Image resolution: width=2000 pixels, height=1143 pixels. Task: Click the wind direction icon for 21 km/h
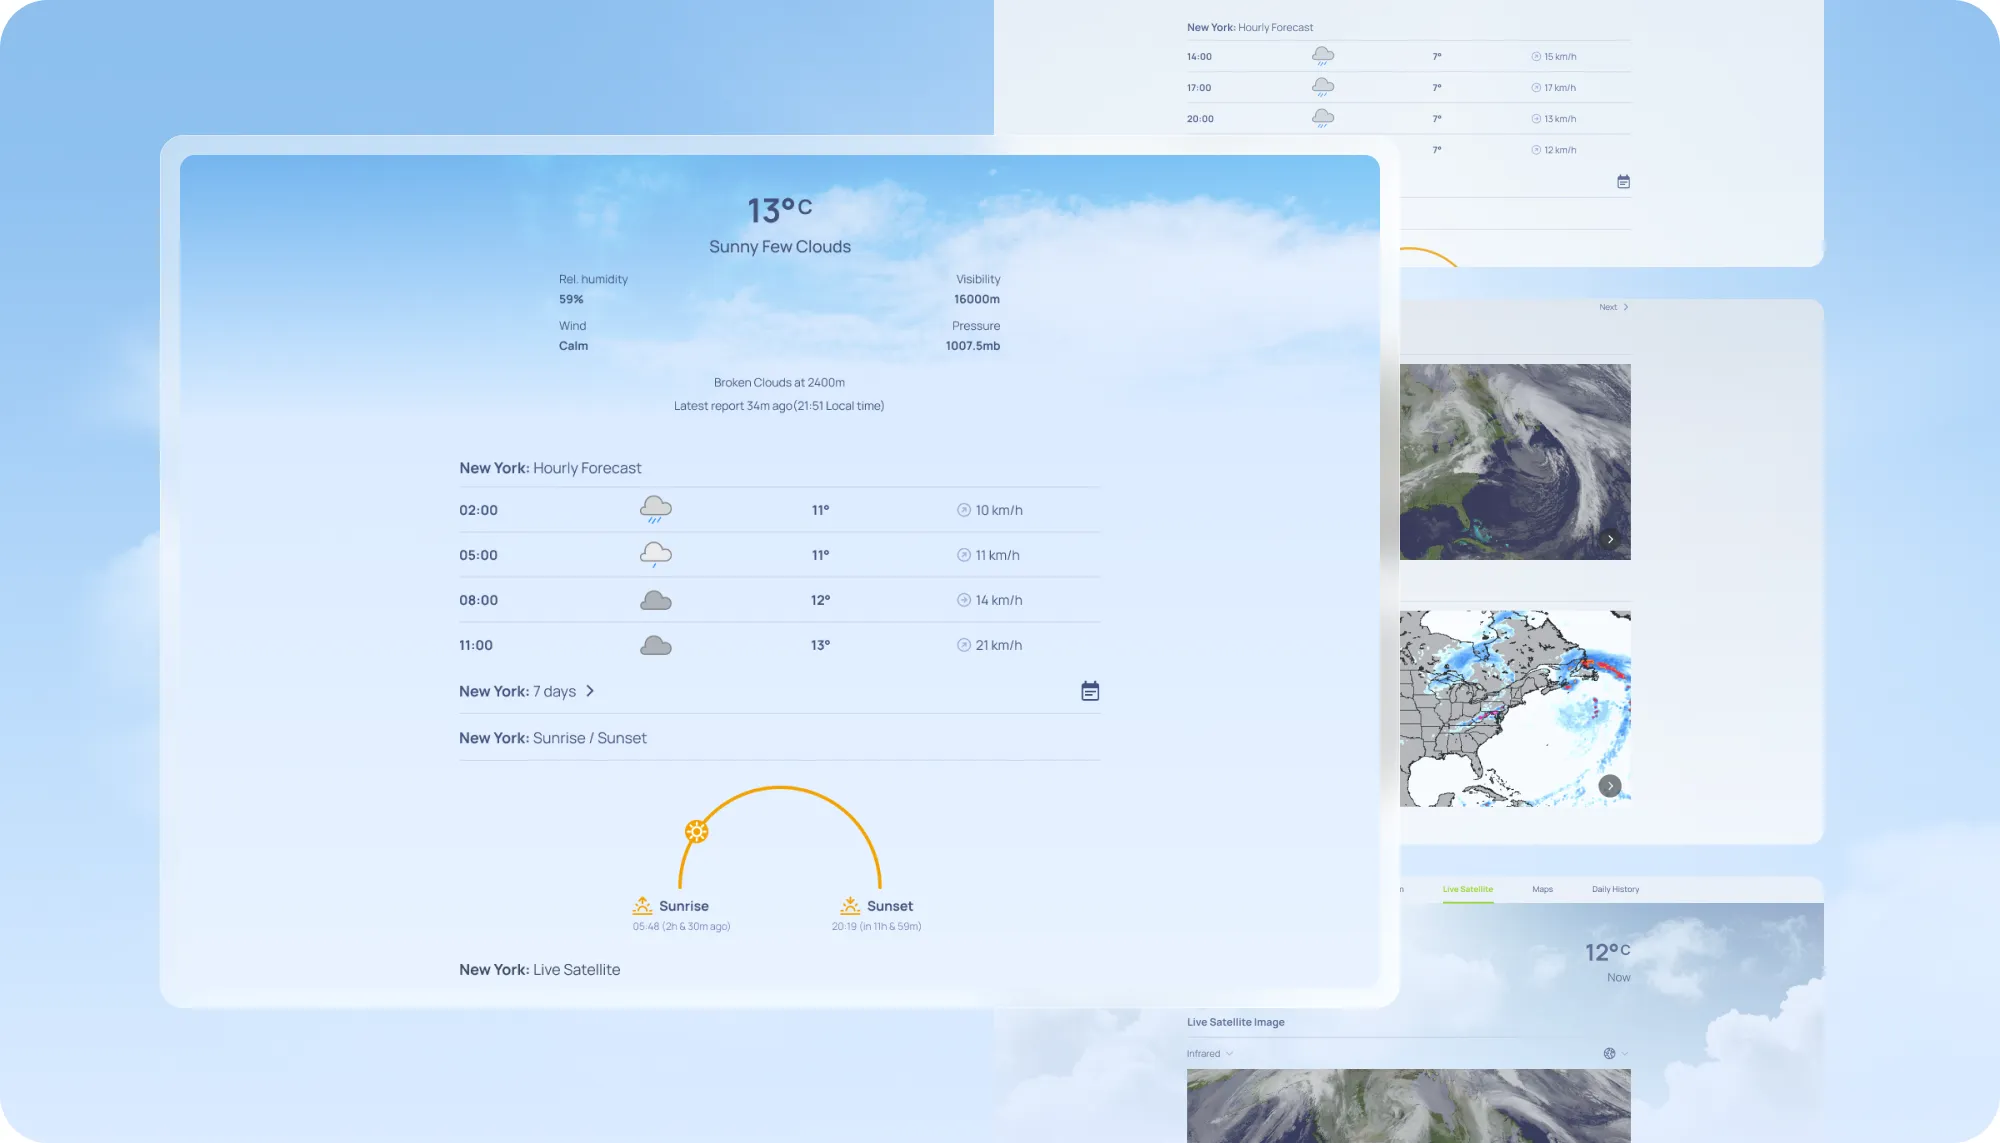coord(963,645)
